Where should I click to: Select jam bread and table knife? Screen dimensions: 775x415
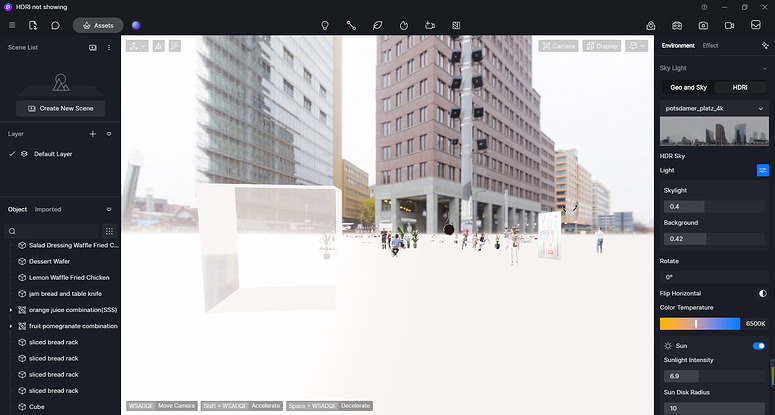(65, 293)
